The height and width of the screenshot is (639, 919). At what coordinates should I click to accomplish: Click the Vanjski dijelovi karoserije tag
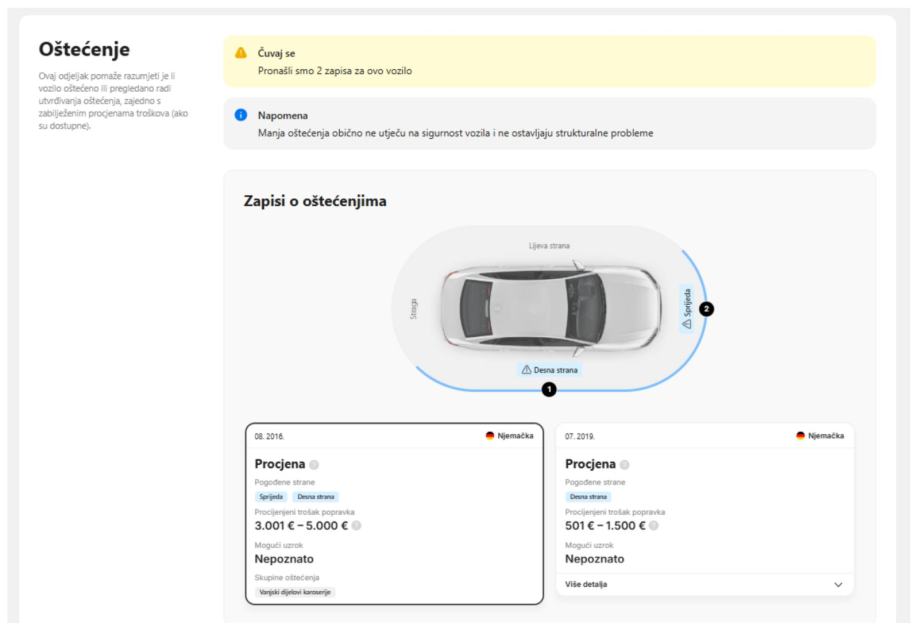(295, 592)
